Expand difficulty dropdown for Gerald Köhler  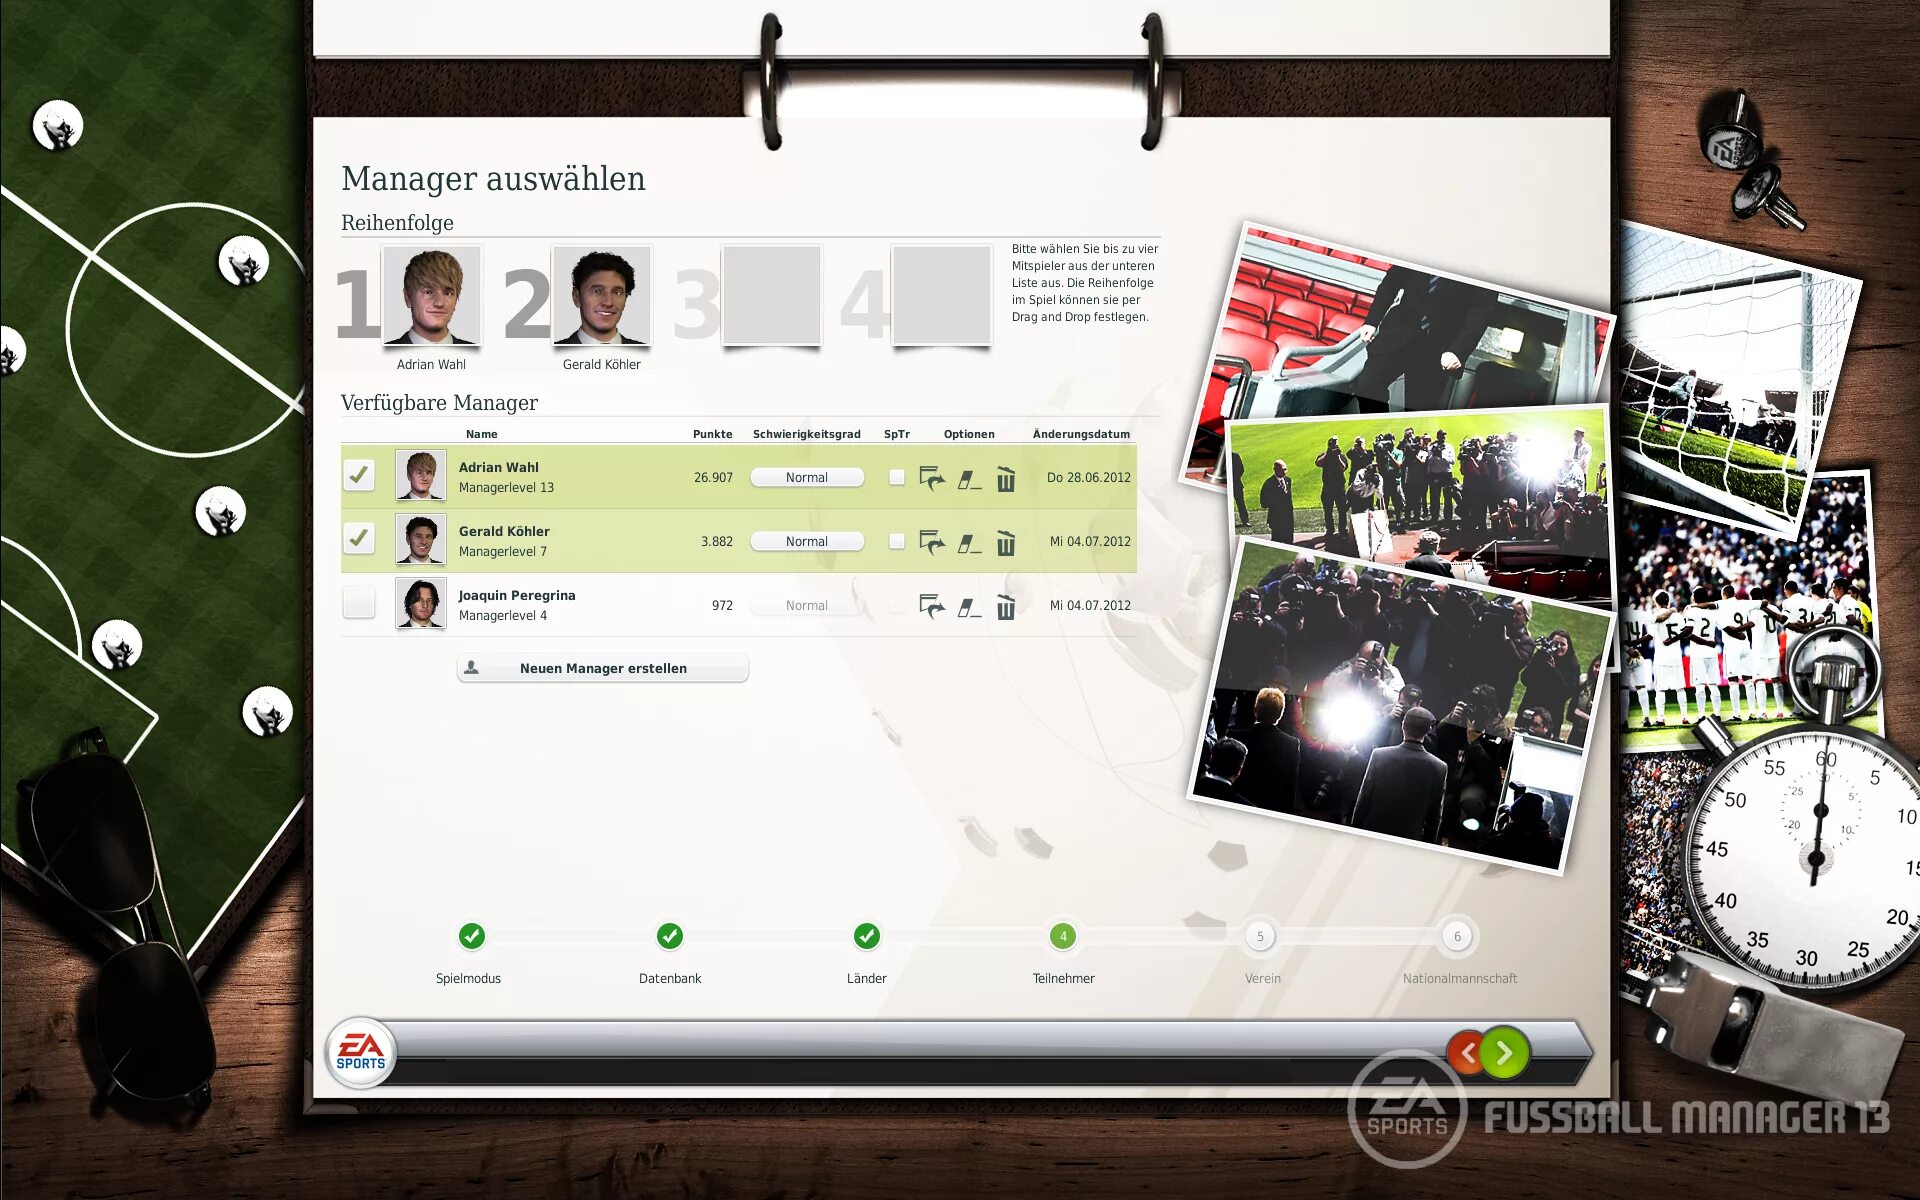click(806, 541)
